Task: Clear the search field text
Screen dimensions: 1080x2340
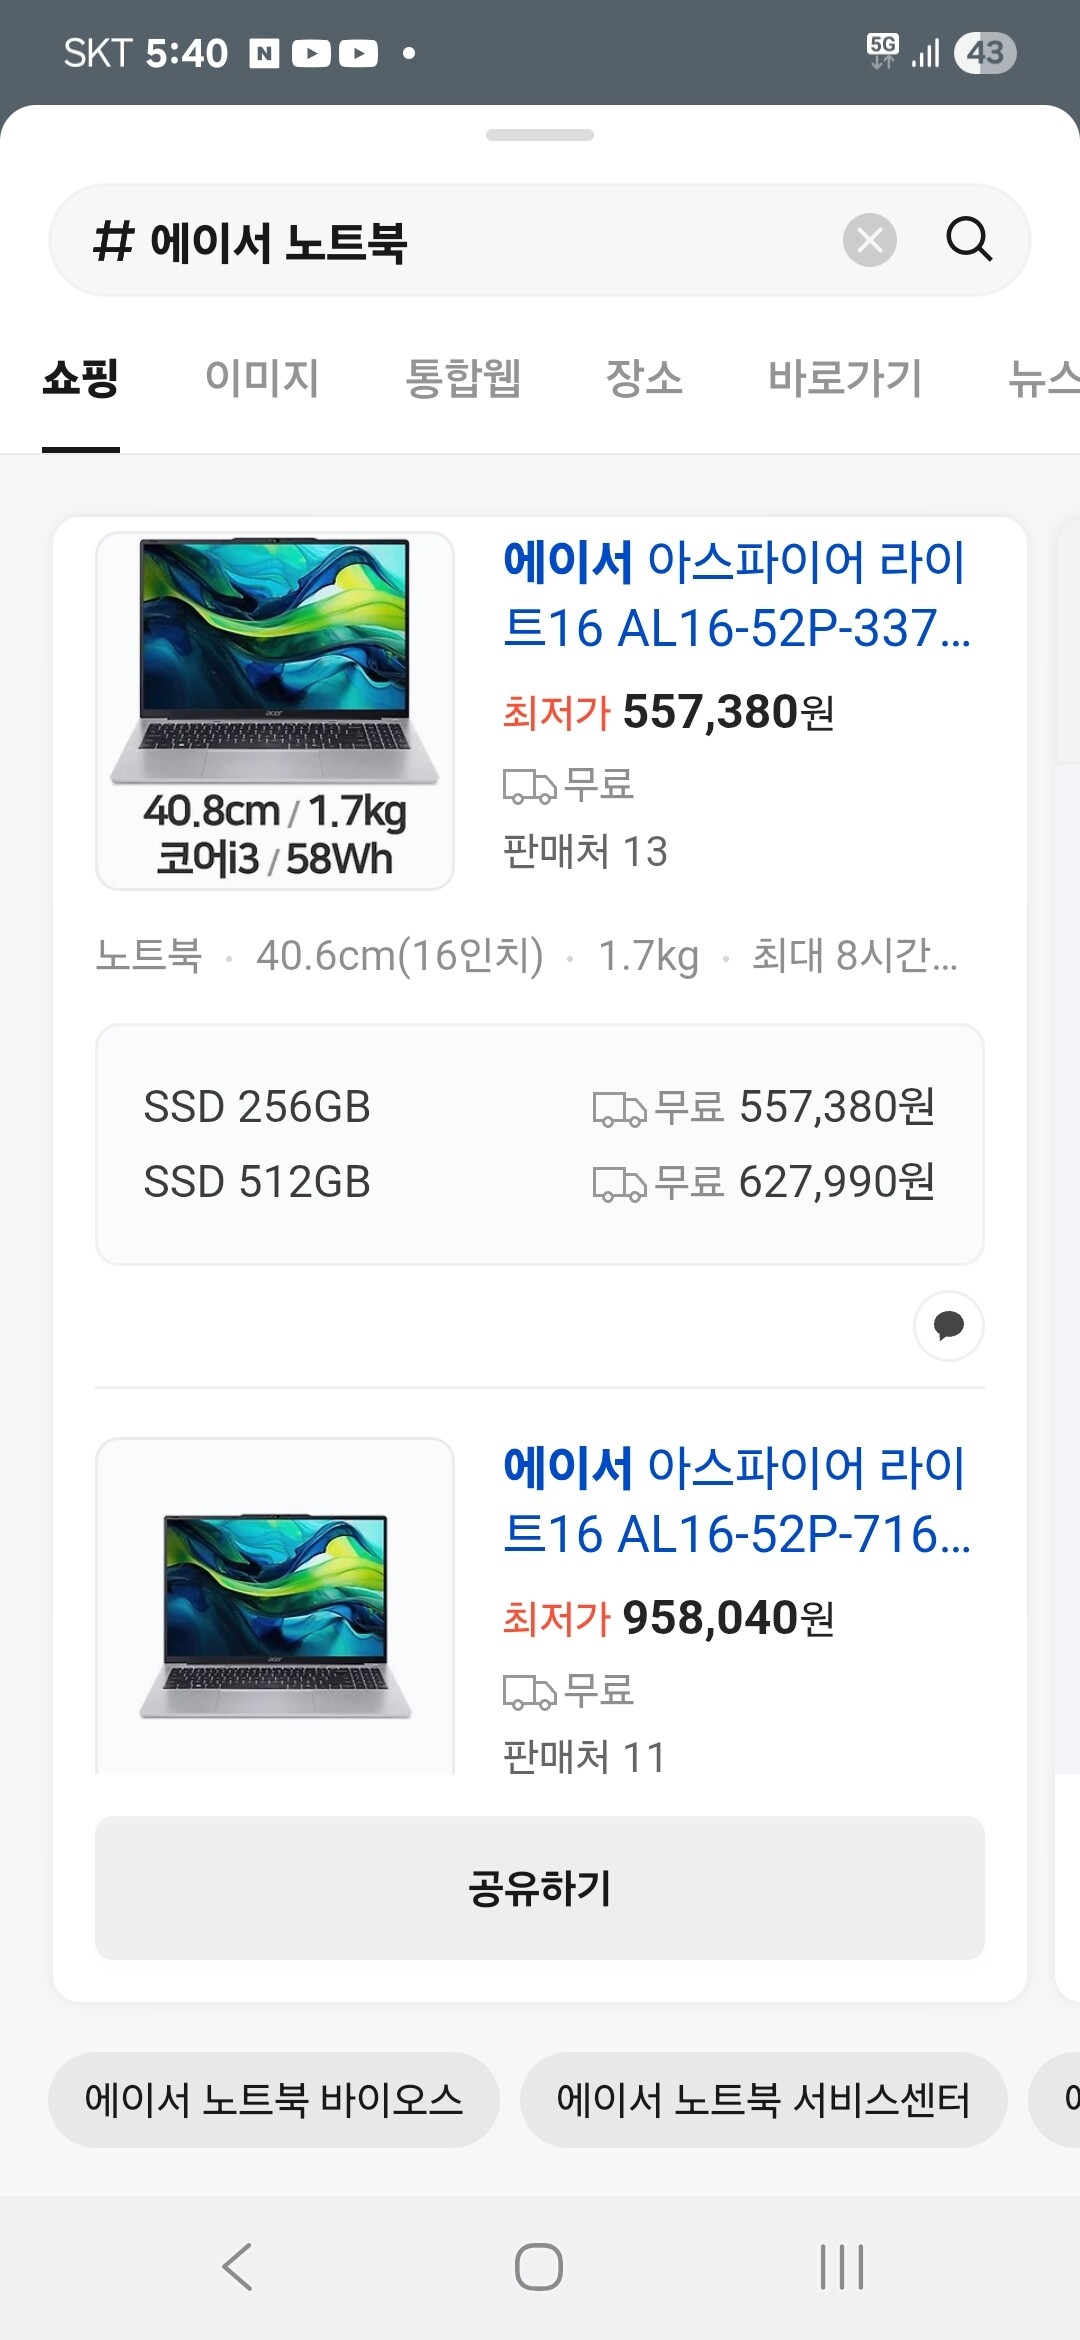Action: 869,240
